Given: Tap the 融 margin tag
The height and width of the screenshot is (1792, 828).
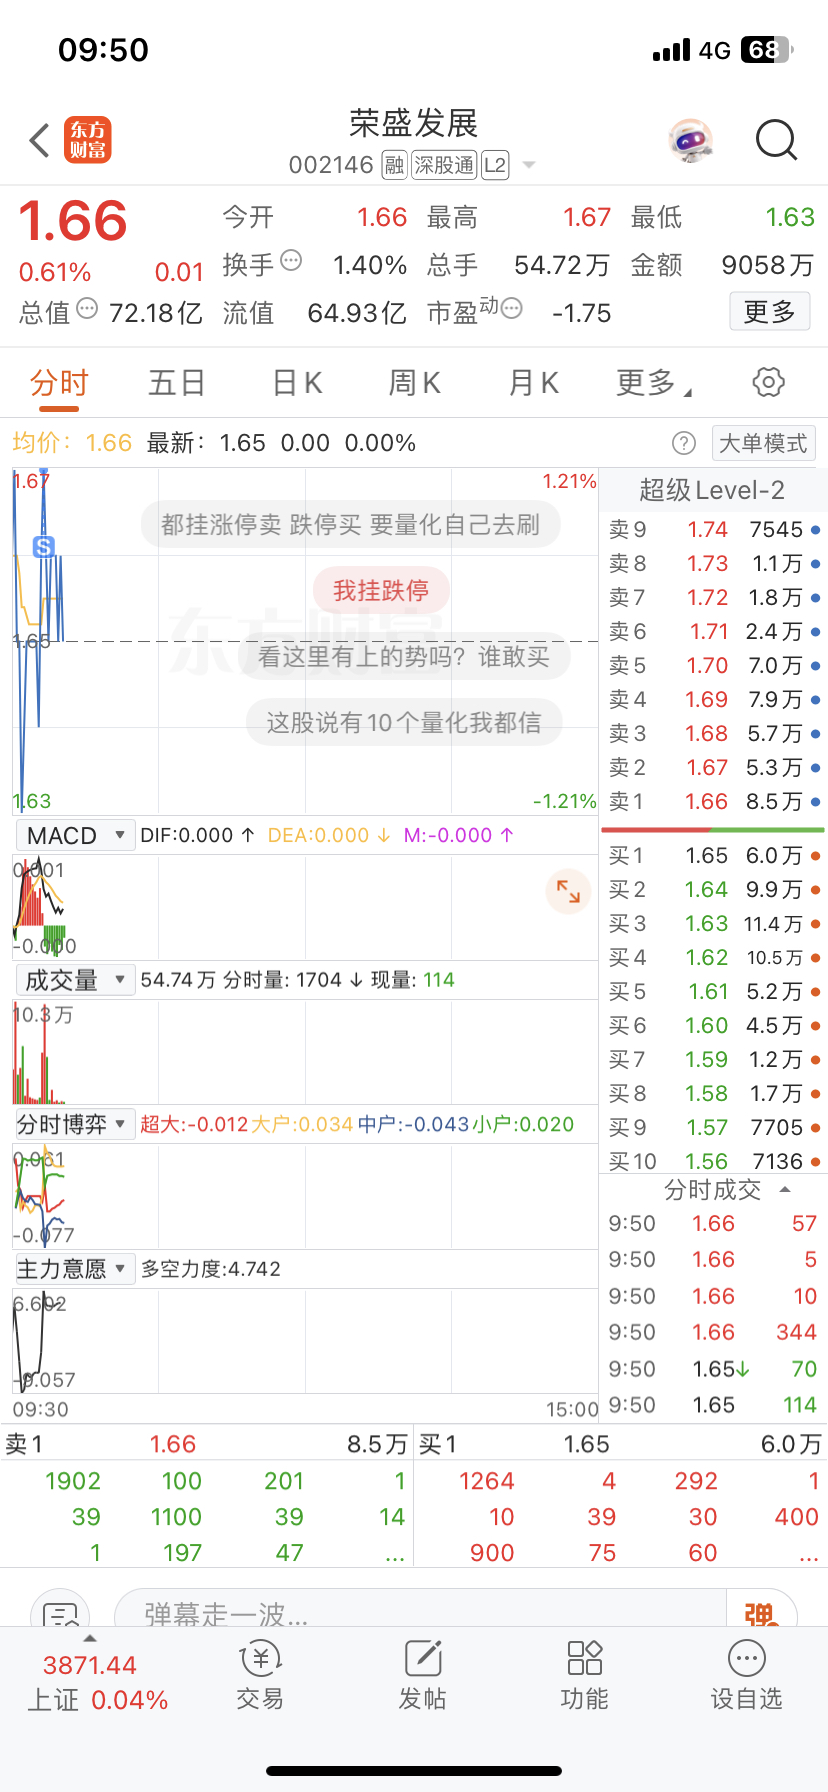Looking at the screenshot, I should point(394,165).
